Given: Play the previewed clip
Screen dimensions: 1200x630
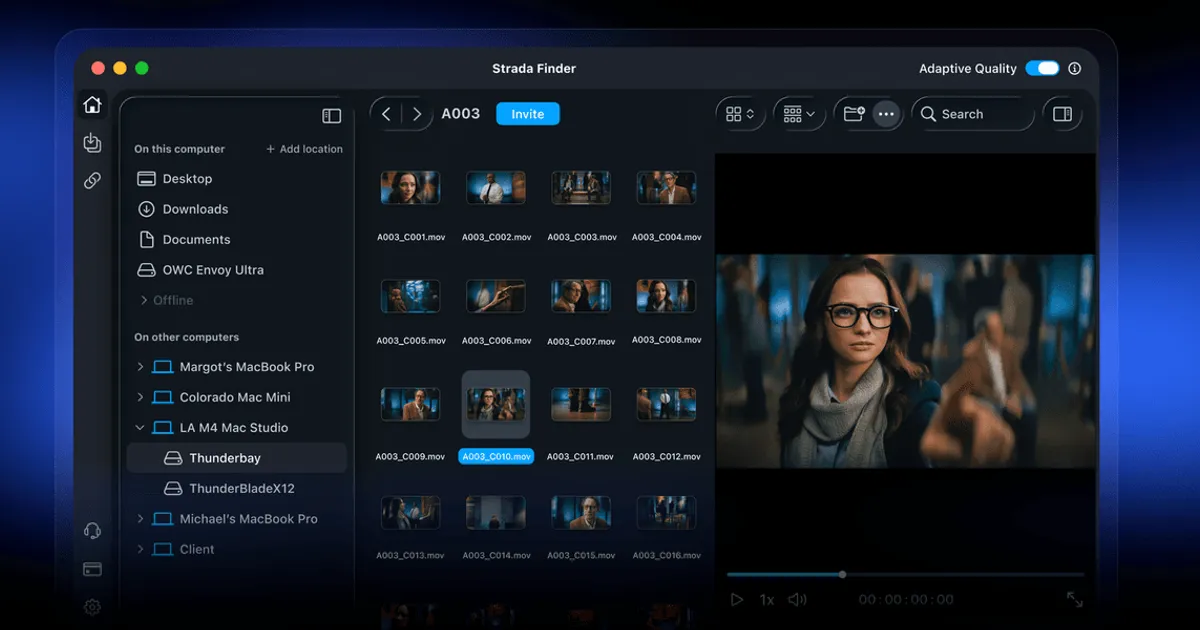Looking at the screenshot, I should (x=737, y=600).
